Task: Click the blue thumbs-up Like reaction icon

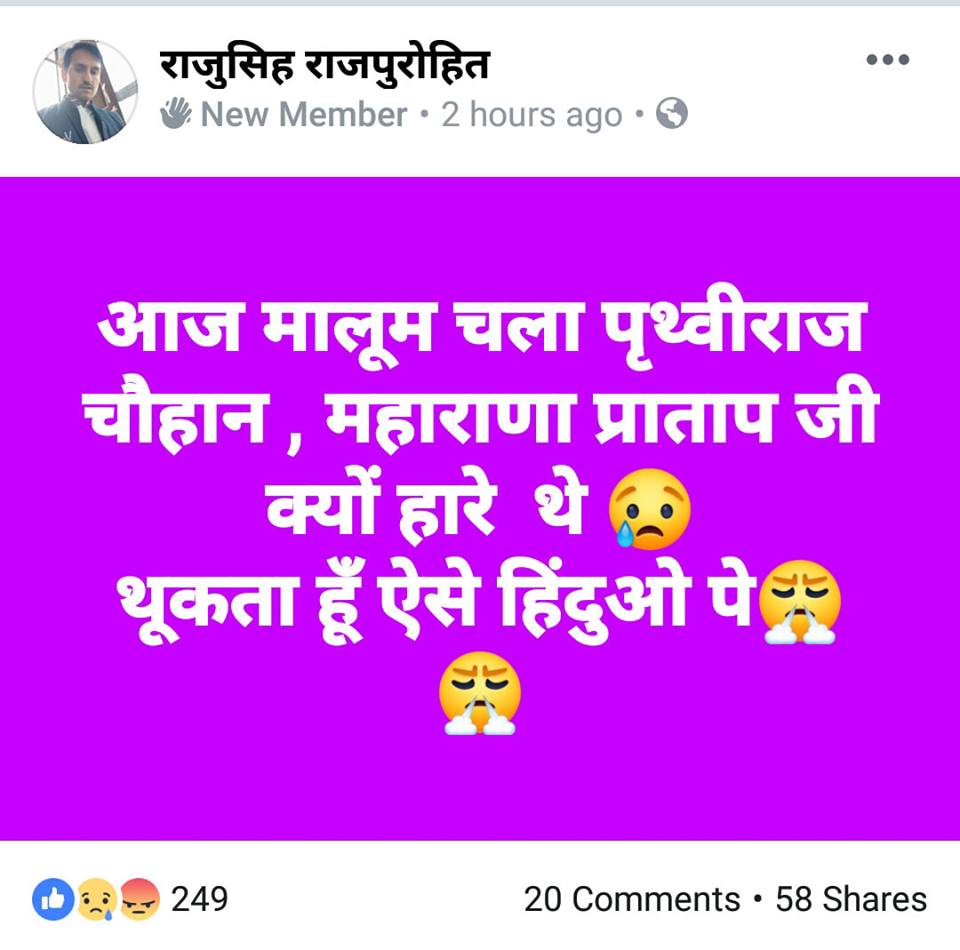Action: point(54,899)
